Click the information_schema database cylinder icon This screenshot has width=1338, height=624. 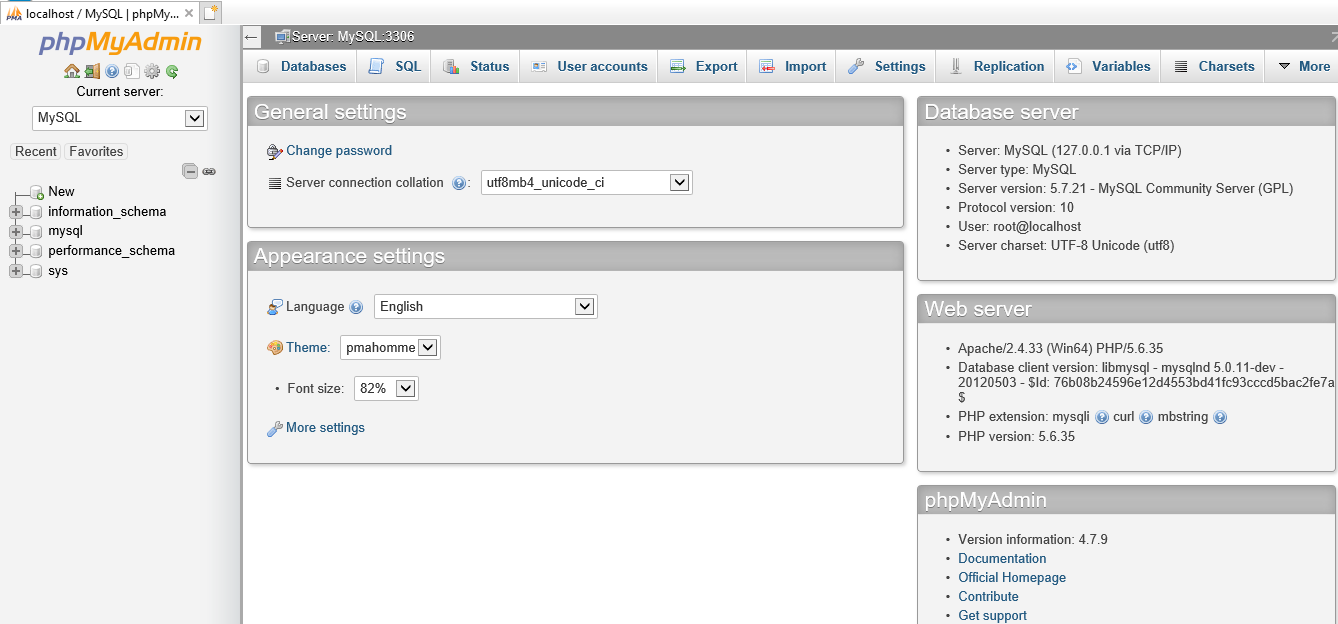37,211
